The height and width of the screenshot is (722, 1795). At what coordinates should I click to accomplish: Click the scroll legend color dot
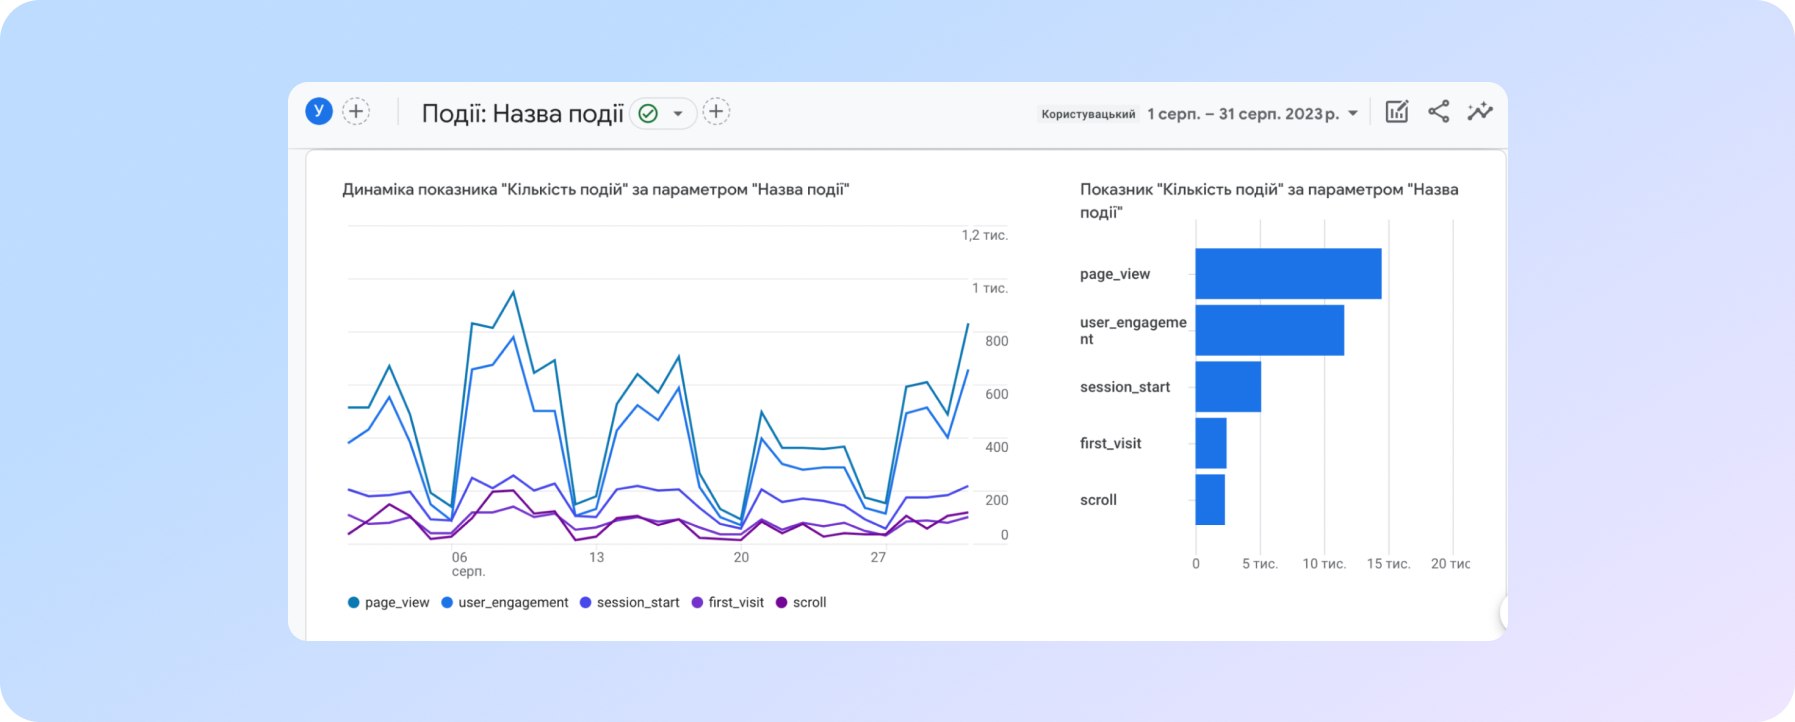click(782, 603)
